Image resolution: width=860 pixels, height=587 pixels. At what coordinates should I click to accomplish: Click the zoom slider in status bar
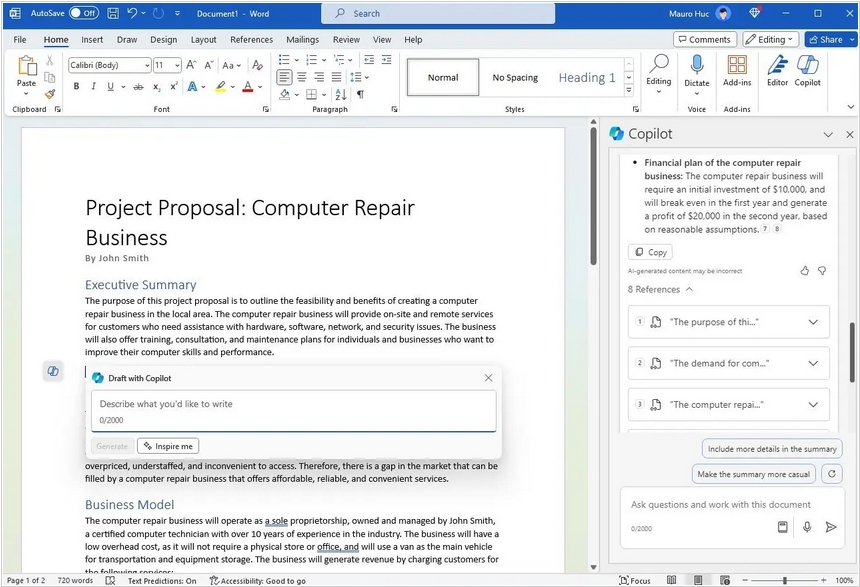tap(785, 580)
